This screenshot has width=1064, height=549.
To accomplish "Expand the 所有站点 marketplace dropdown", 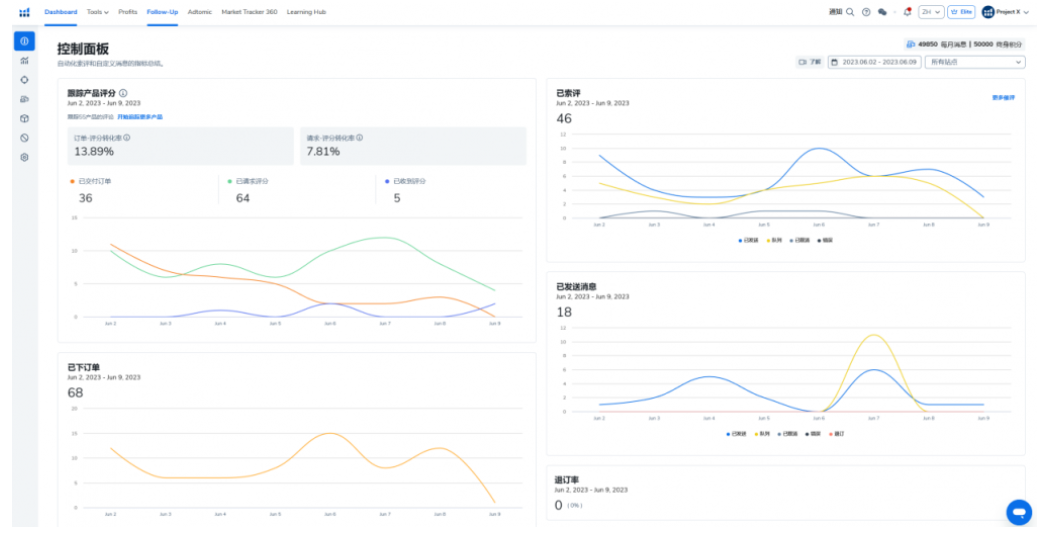I will click(975, 62).
